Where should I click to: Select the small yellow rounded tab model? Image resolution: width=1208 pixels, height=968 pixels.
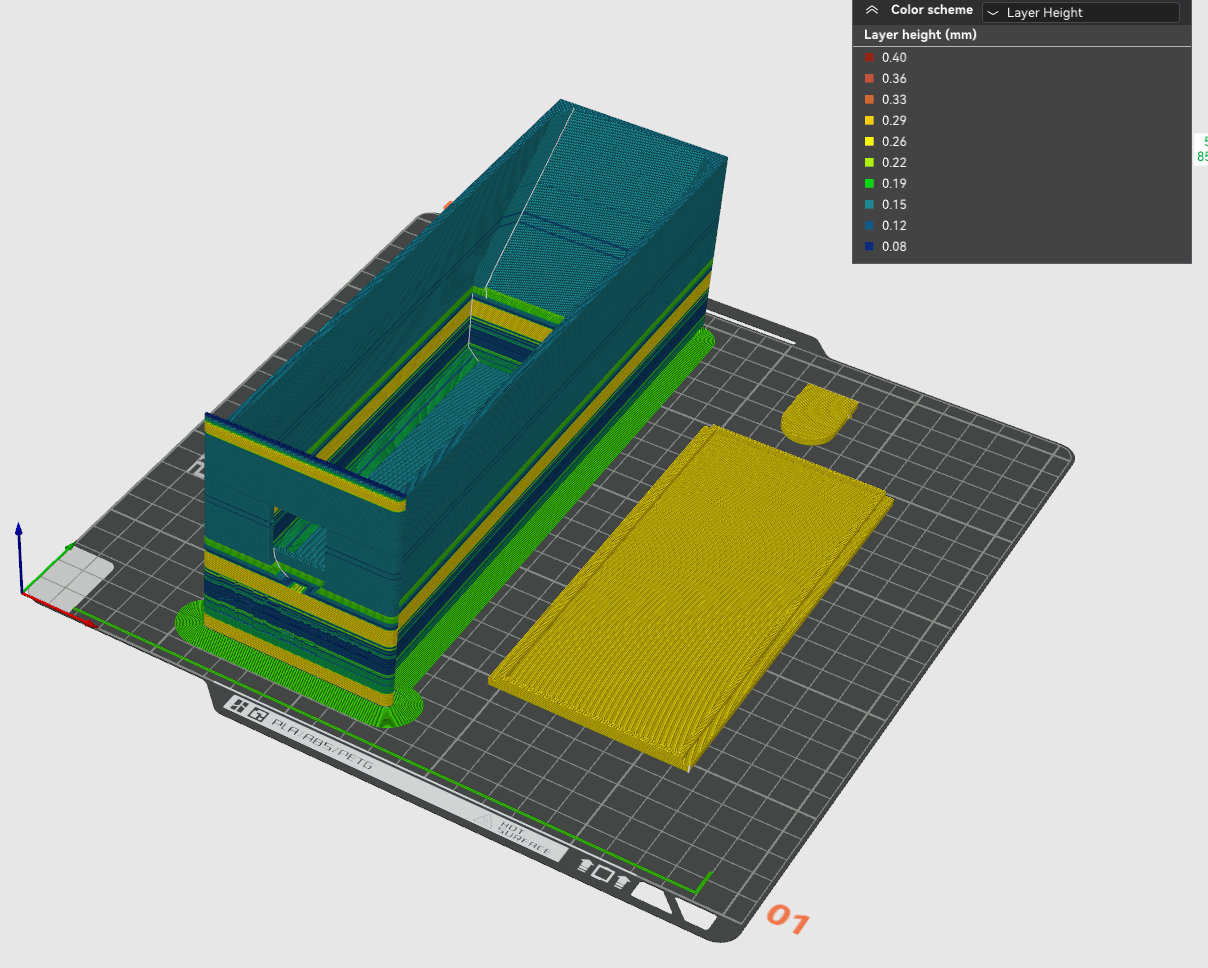(818, 415)
